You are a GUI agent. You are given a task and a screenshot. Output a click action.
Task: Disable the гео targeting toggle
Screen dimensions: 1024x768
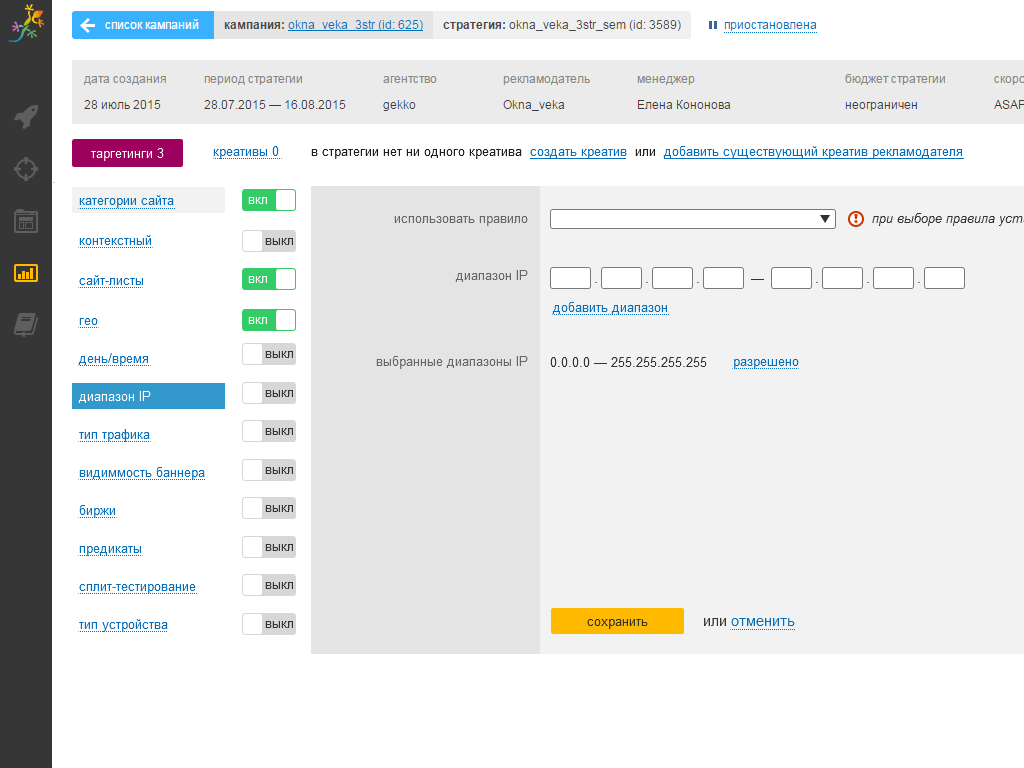point(269,320)
